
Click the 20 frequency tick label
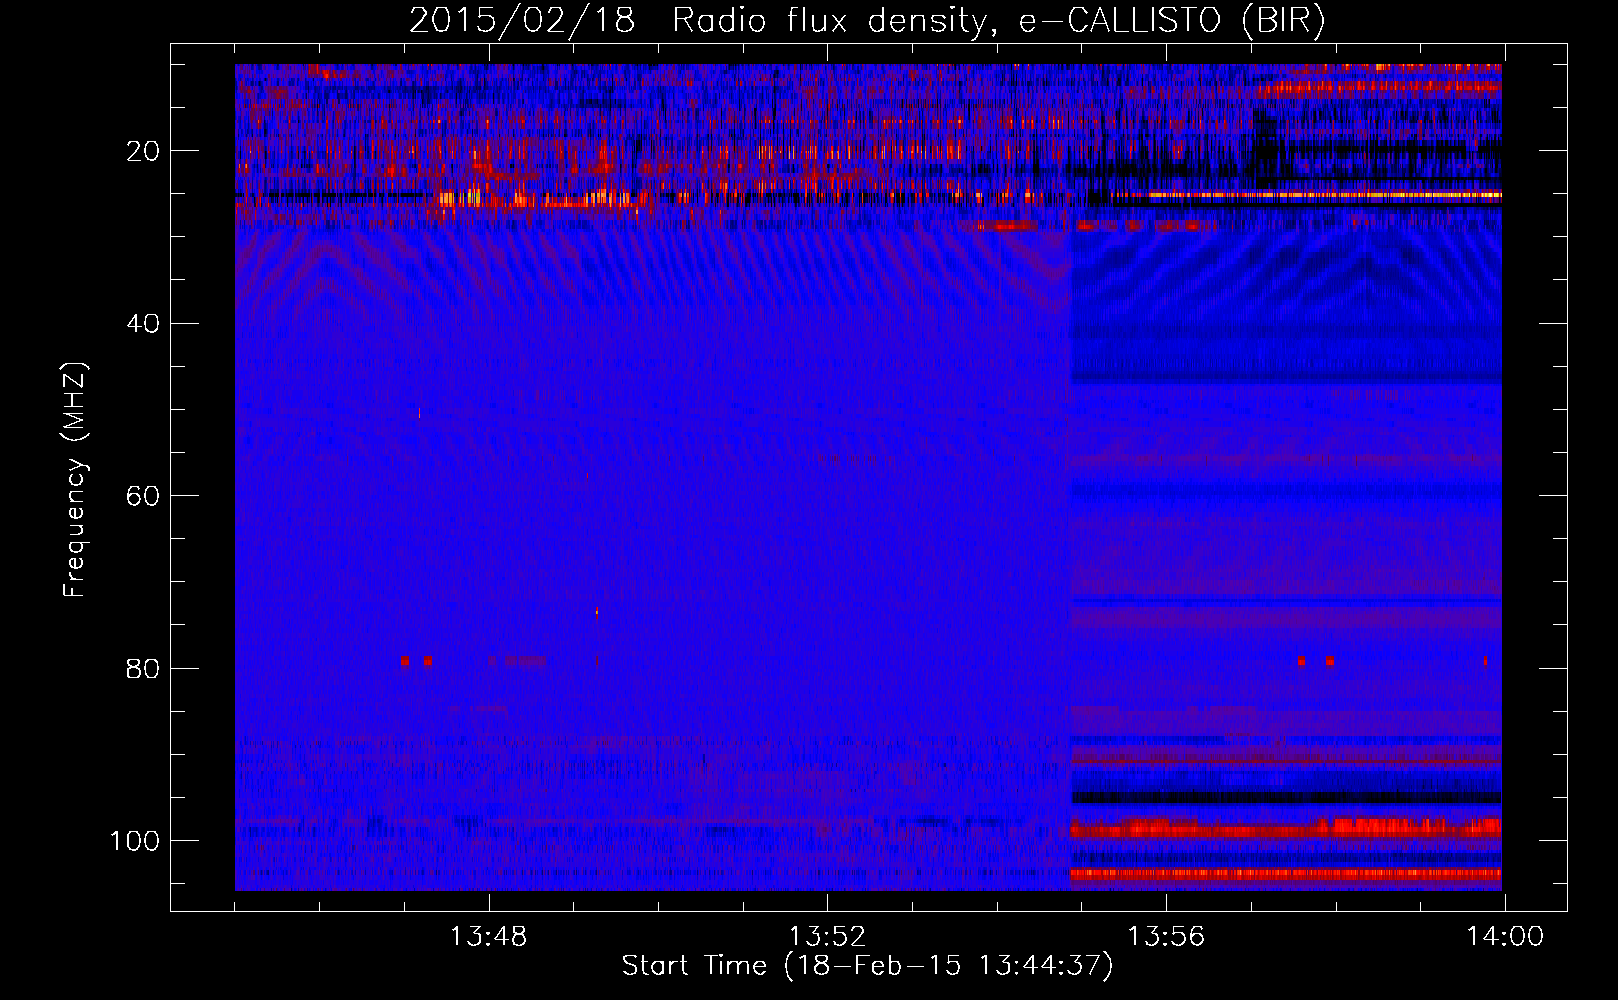(x=143, y=151)
